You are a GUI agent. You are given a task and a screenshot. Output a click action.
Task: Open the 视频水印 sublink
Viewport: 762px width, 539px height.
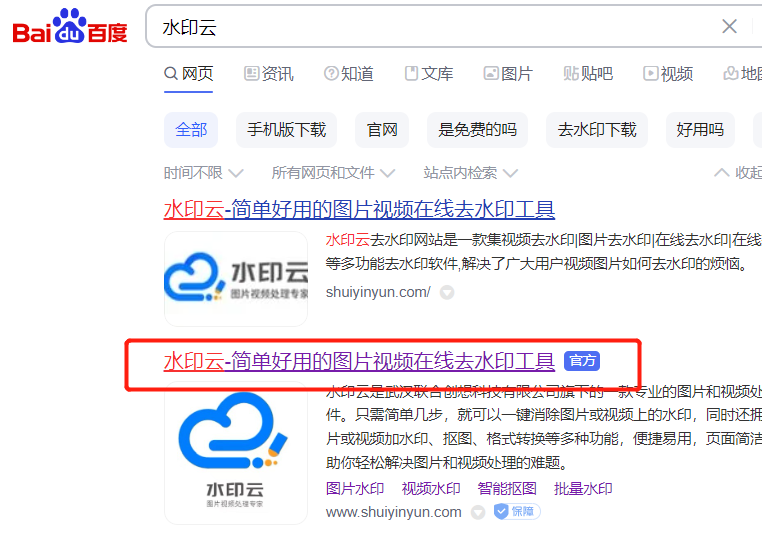click(x=431, y=488)
